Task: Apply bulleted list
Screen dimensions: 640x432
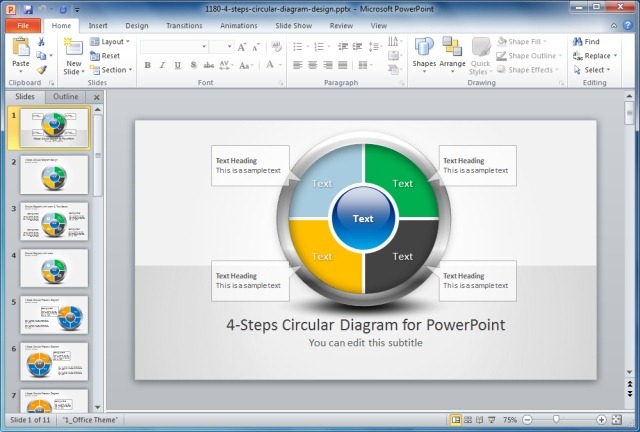Action: [300, 47]
